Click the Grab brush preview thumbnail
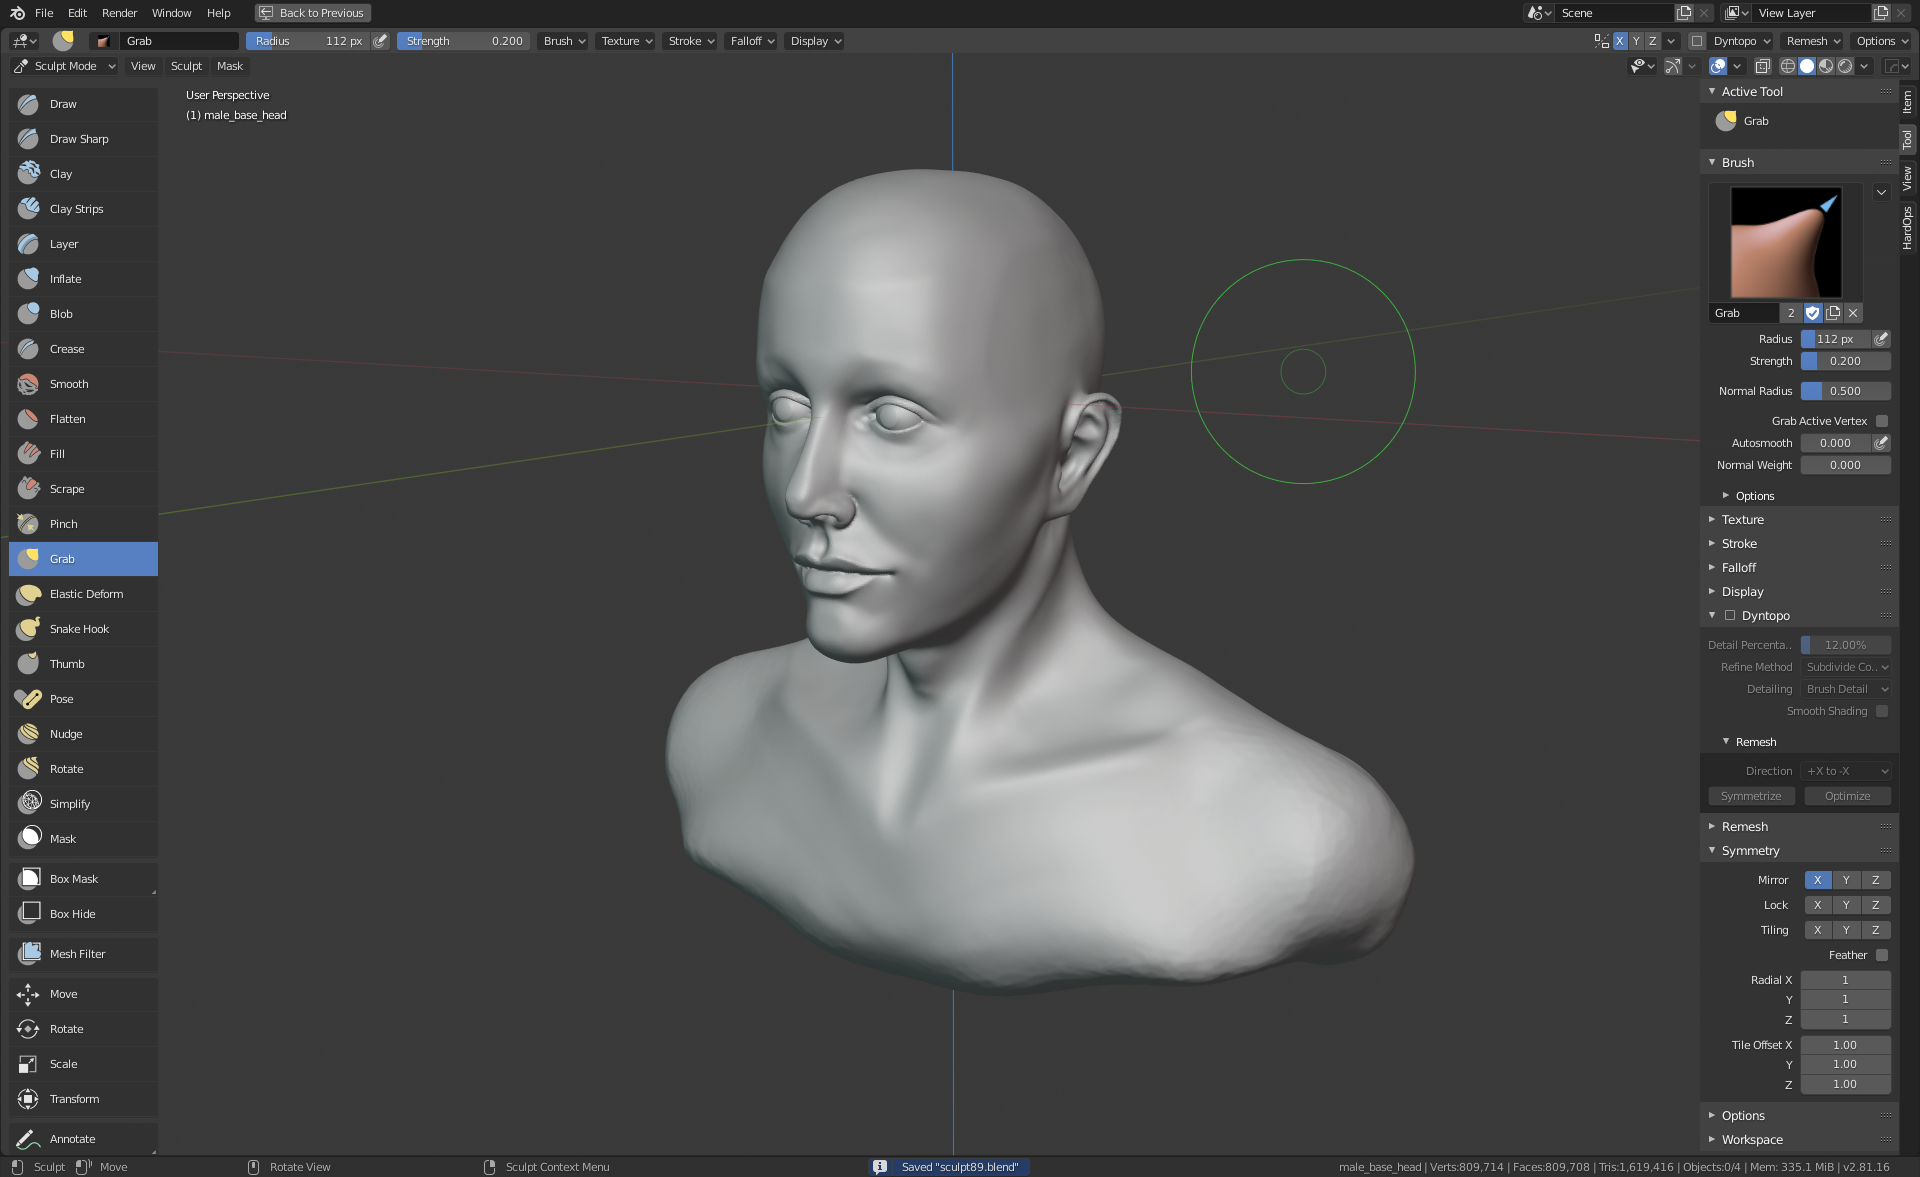Viewport: 1920px width, 1177px height. pos(1785,243)
